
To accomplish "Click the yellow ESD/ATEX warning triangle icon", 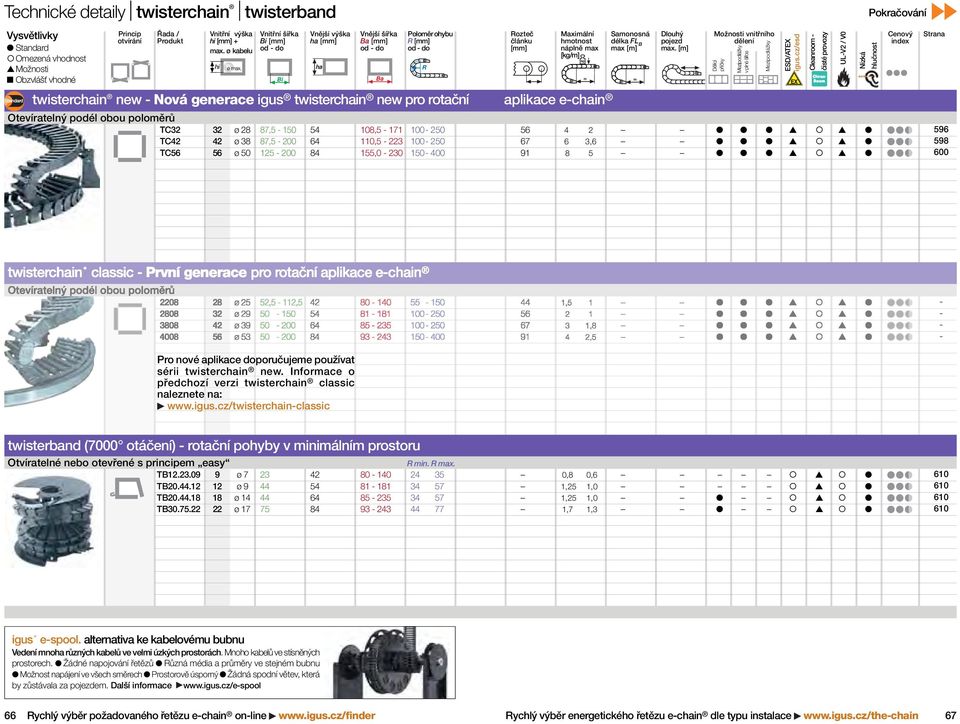I will pos(793,79).
